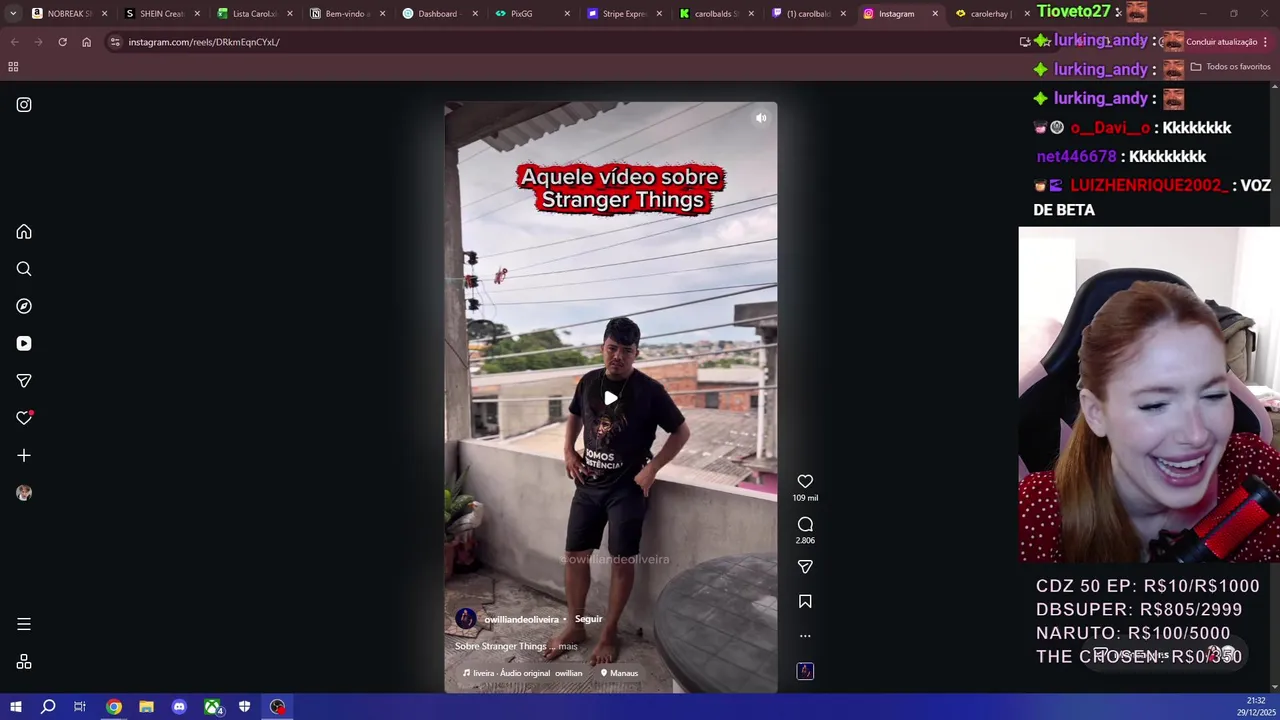
Task: Open OBS Studio from the taskbar
Action: (x=277, y=707)
